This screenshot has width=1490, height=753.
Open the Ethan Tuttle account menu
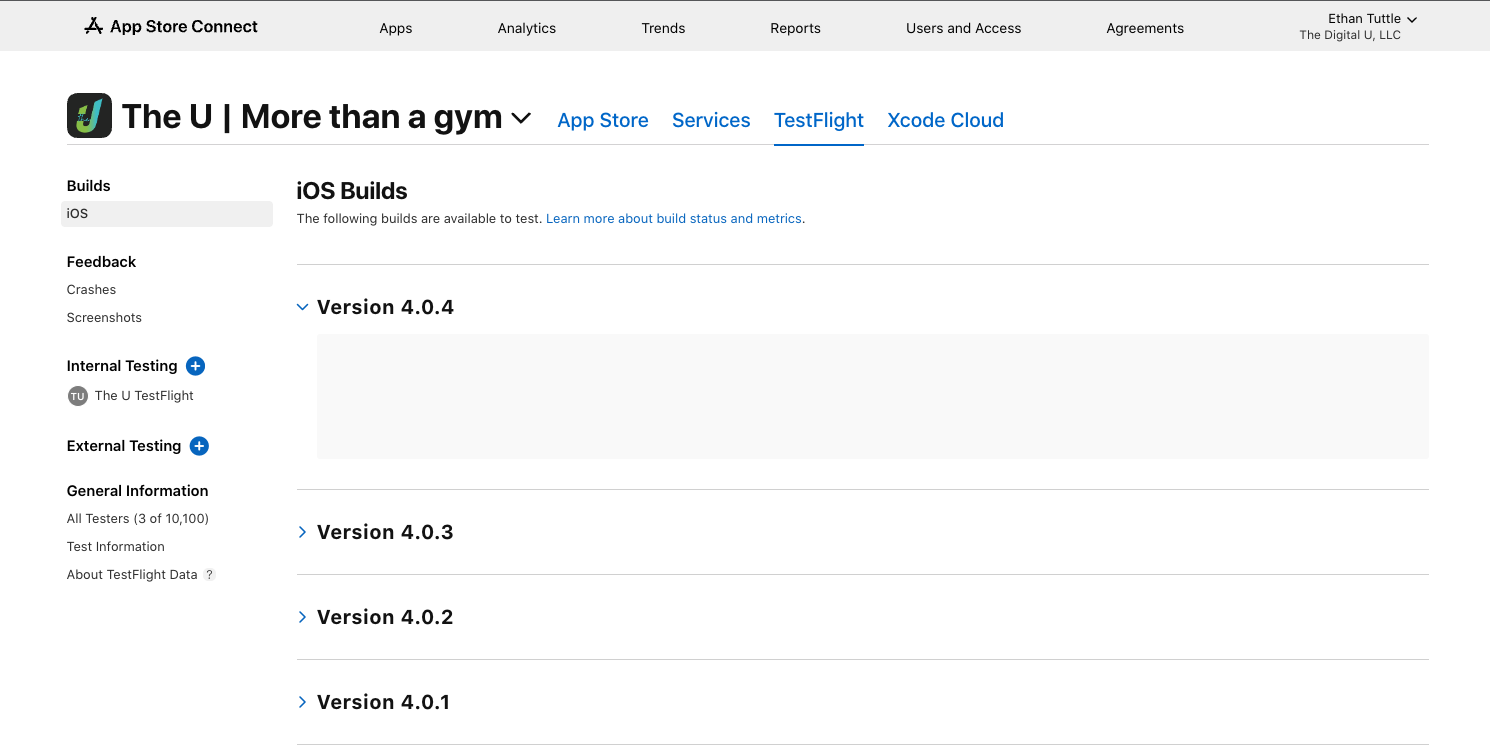1371,19
